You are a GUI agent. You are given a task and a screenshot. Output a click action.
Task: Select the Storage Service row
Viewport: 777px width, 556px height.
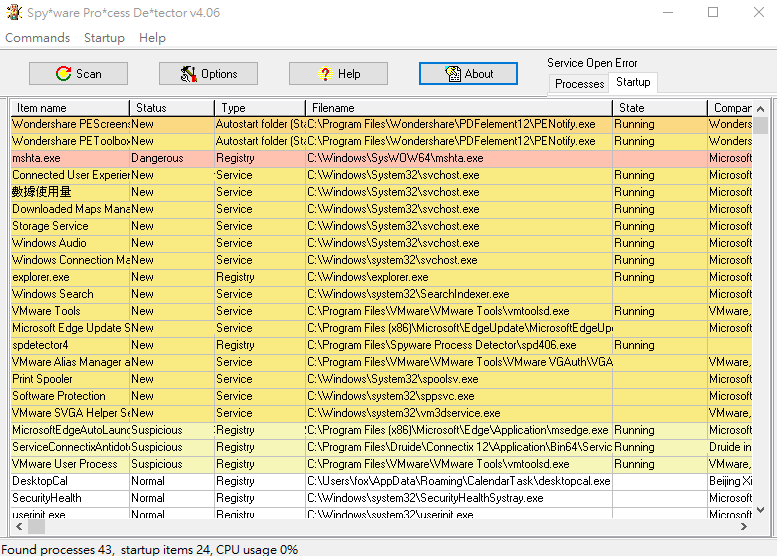pos(382,226)
